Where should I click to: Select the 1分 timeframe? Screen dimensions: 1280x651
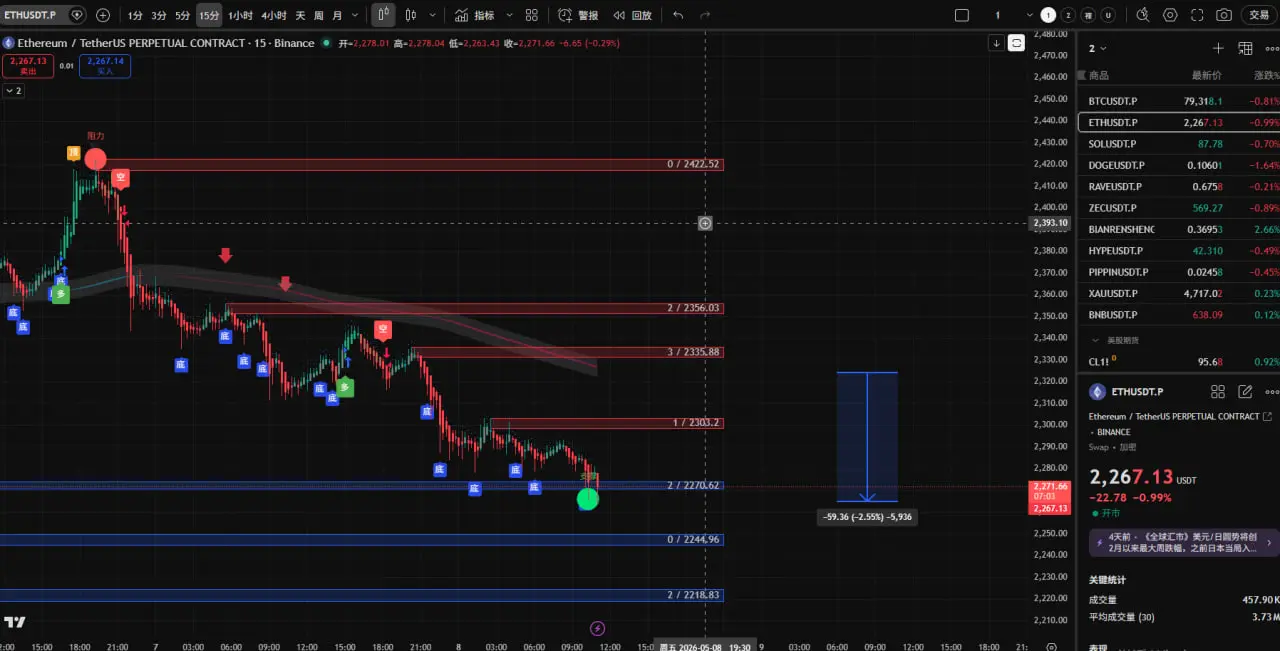135,15
